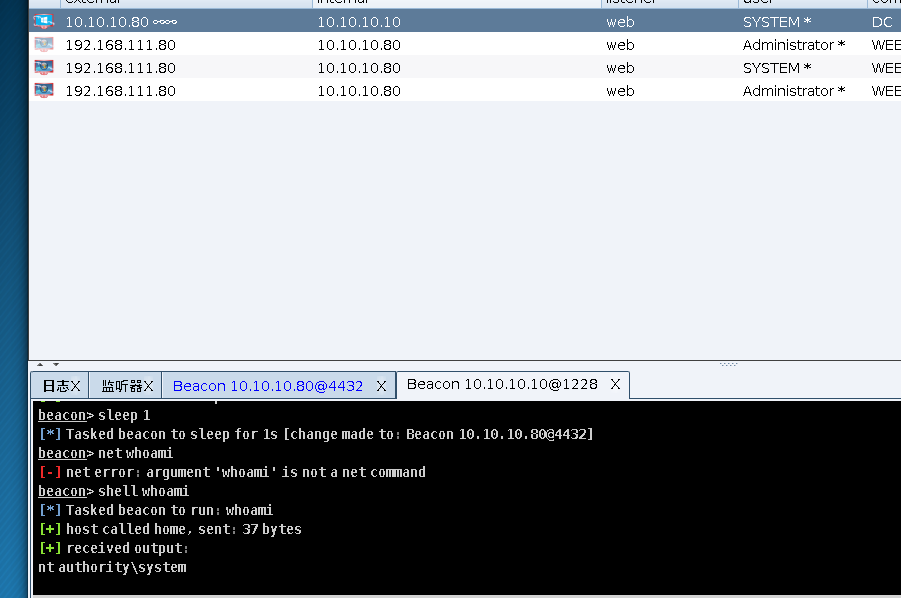Select the external address 10.10.10.80 in the first row
The width and height of the screenshot is (901, 598).
[107, 22]
